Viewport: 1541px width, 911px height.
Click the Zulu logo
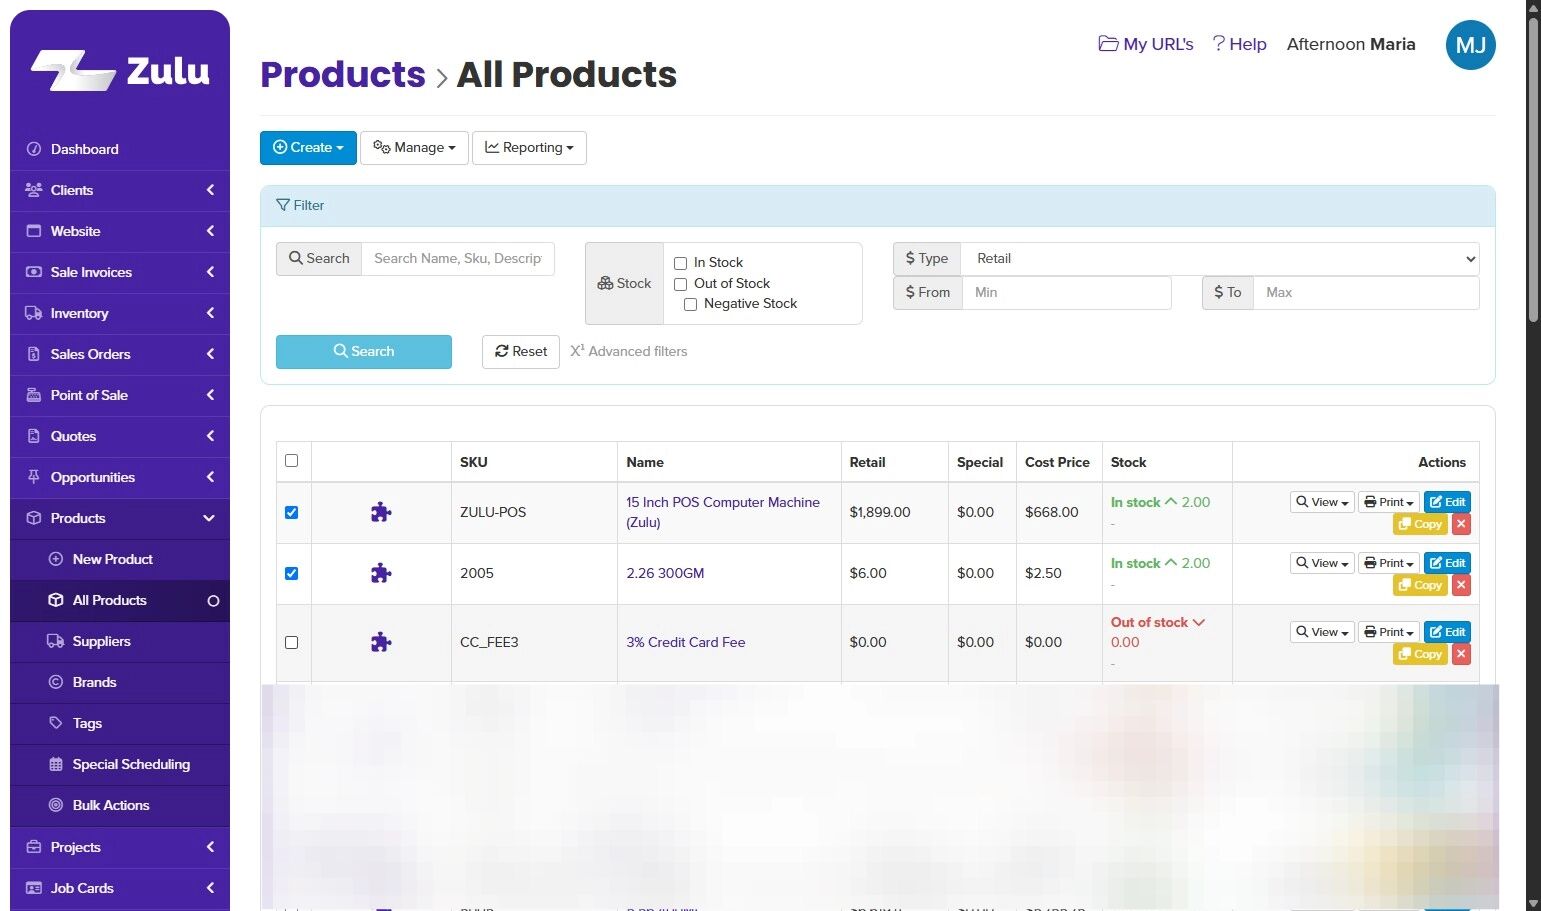pos(120,71)
